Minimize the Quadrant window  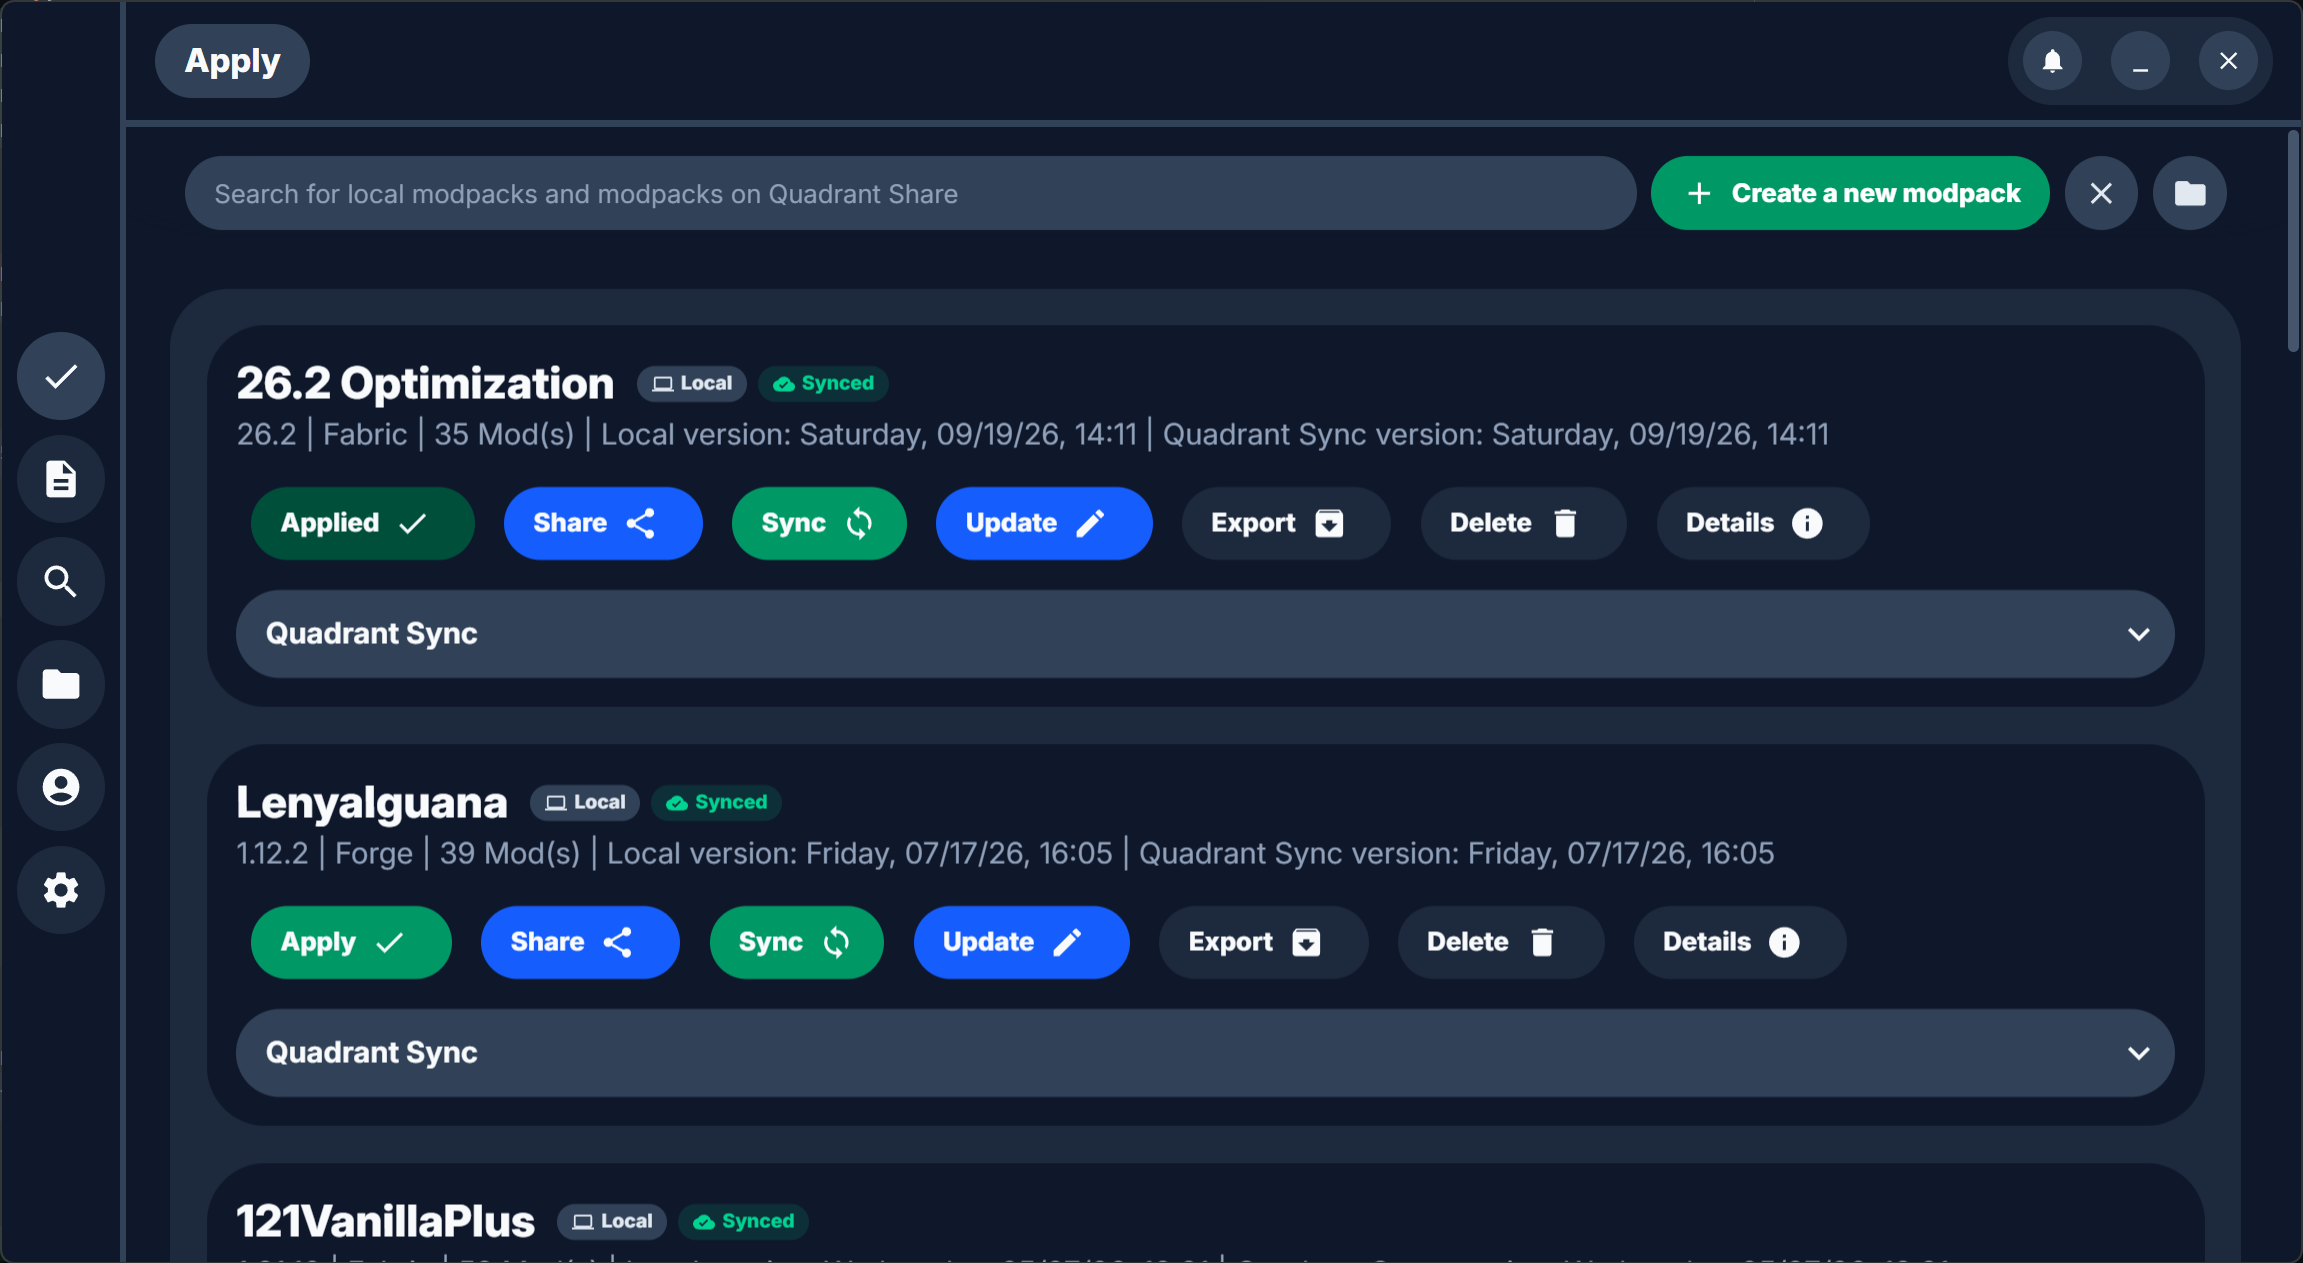coord(2140,61)
